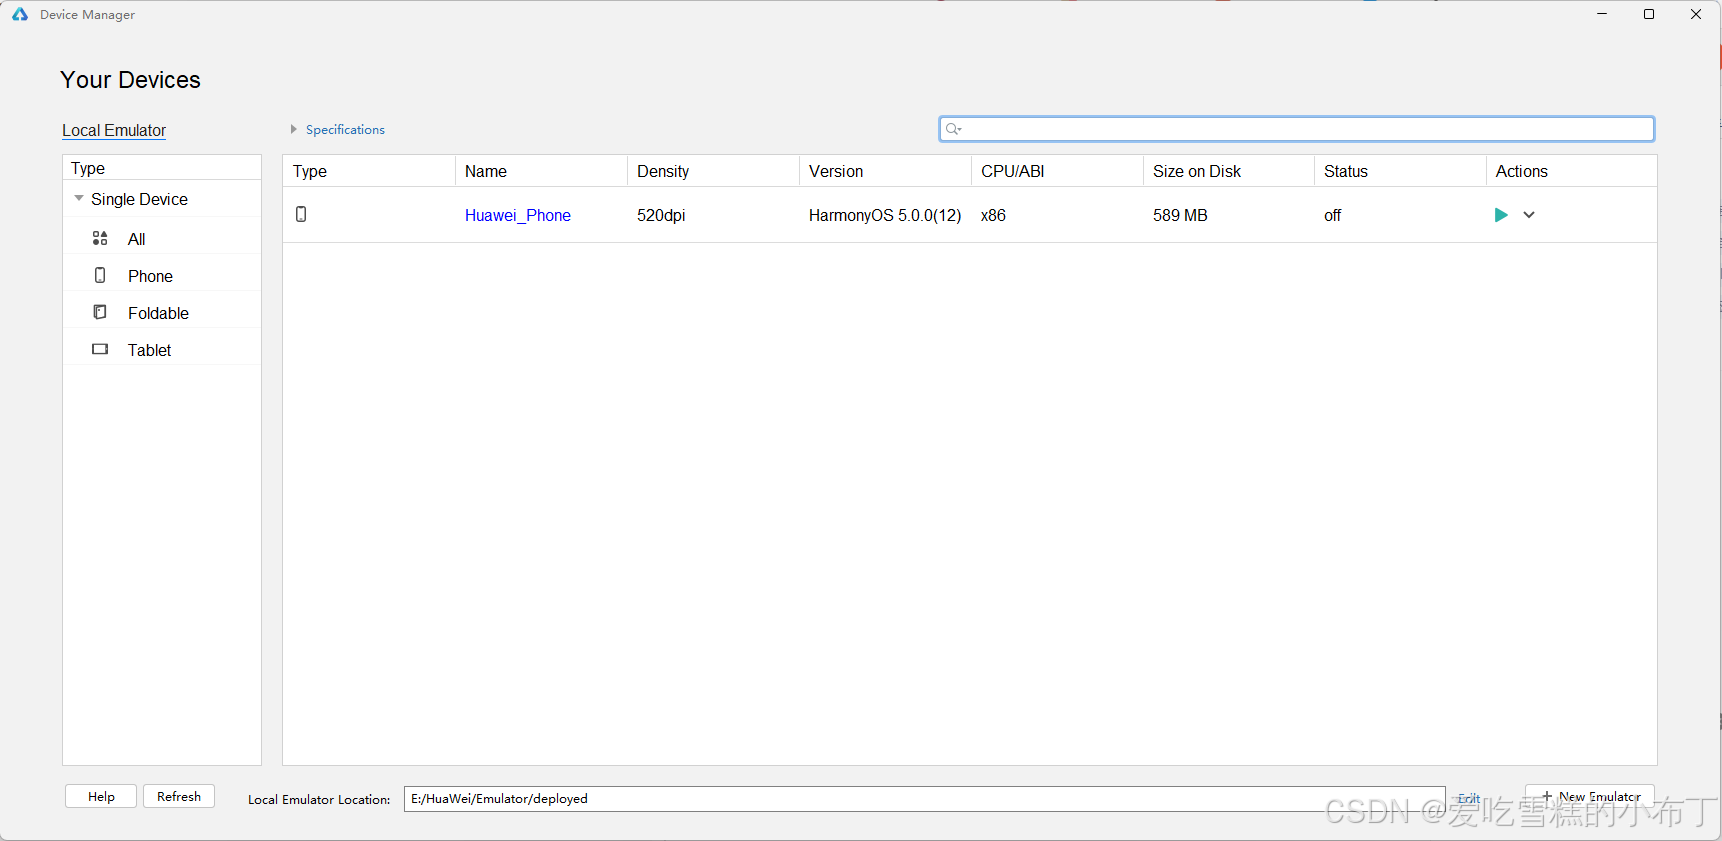Sort by the Version column header
1722x841 pixels.
point(885,171)
